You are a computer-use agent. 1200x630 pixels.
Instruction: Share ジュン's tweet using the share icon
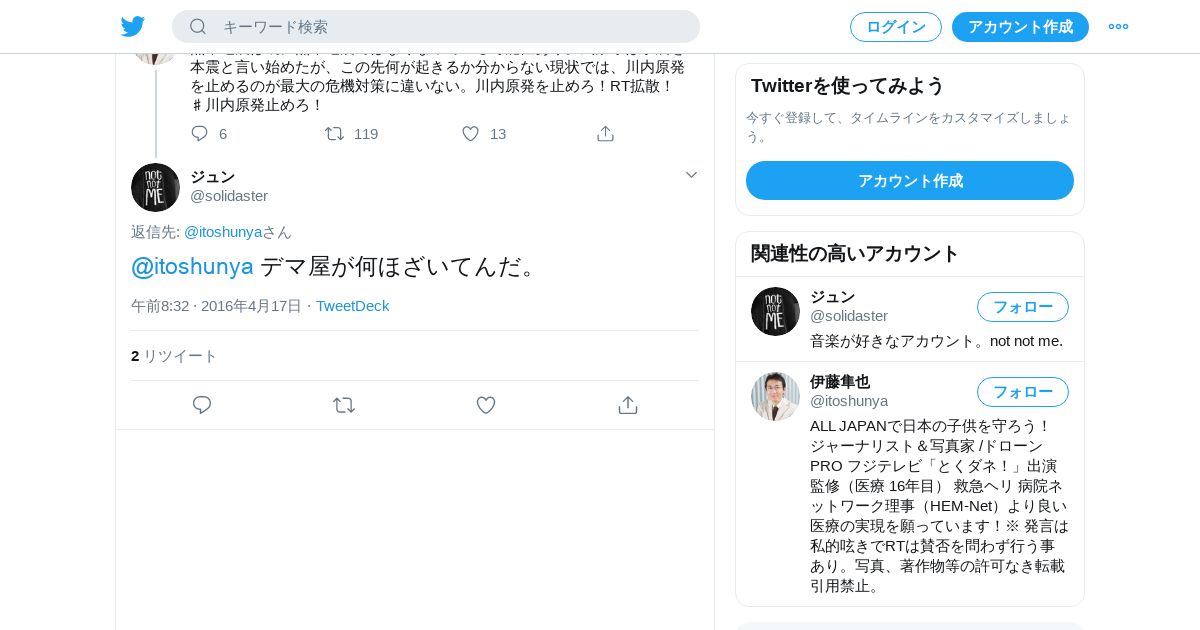628,405
